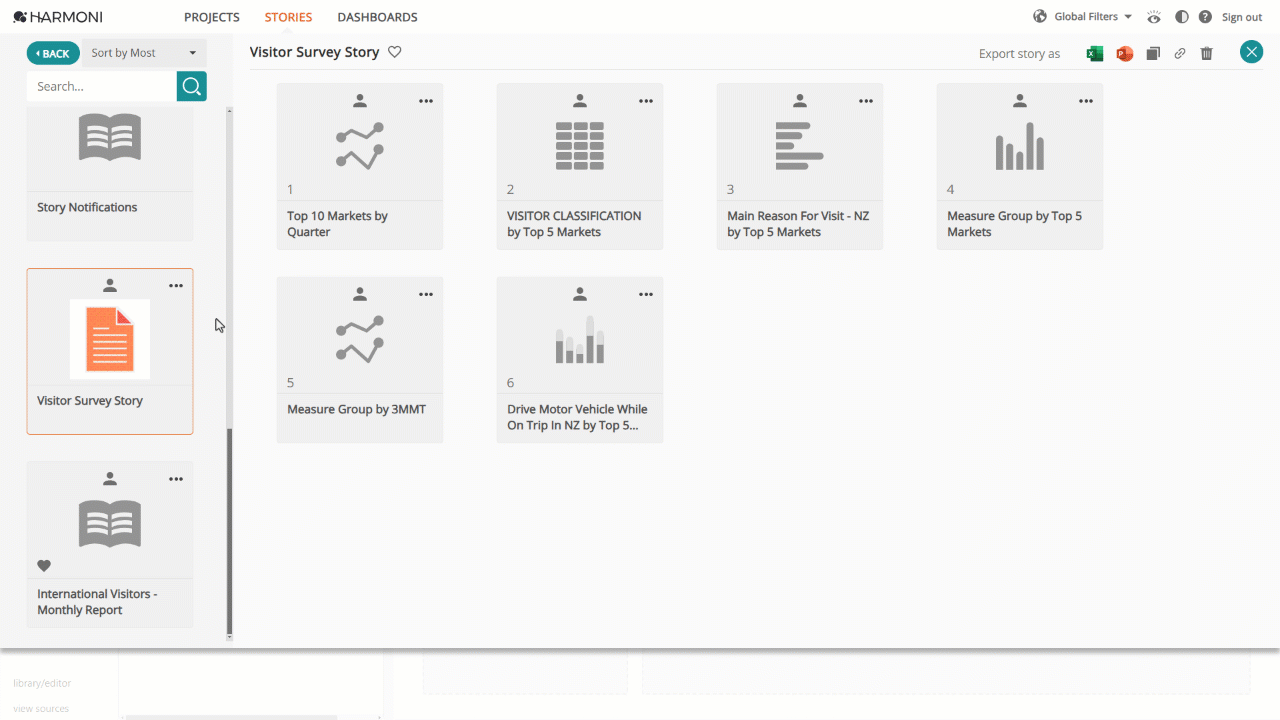The image size is (1280, 720).
Task: Toggle the eye visibility icon in header
Action: (1155, 17)
